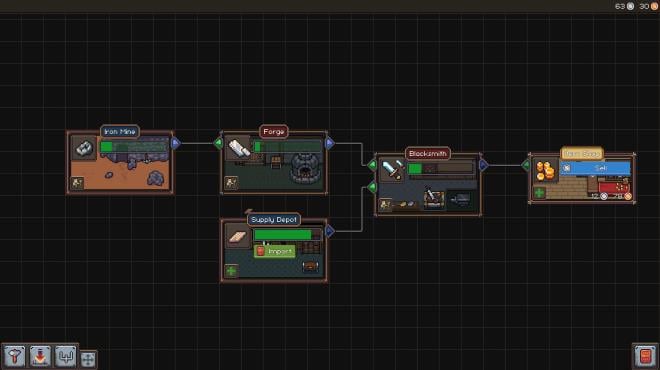
Task: Click the shop node green input connector
Action: point(526,165)
